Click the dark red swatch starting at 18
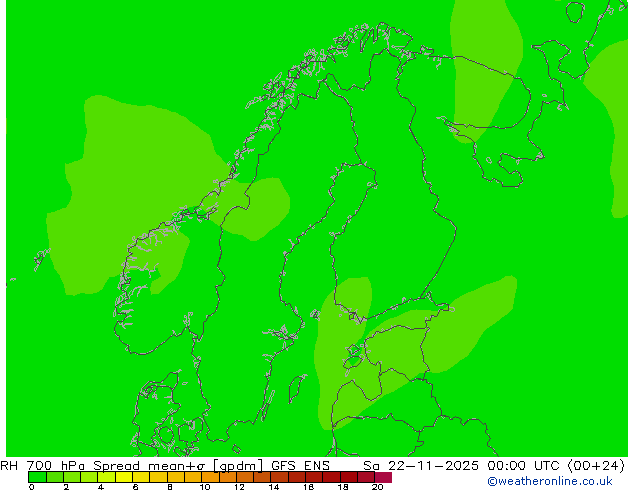 coord(349,477)
